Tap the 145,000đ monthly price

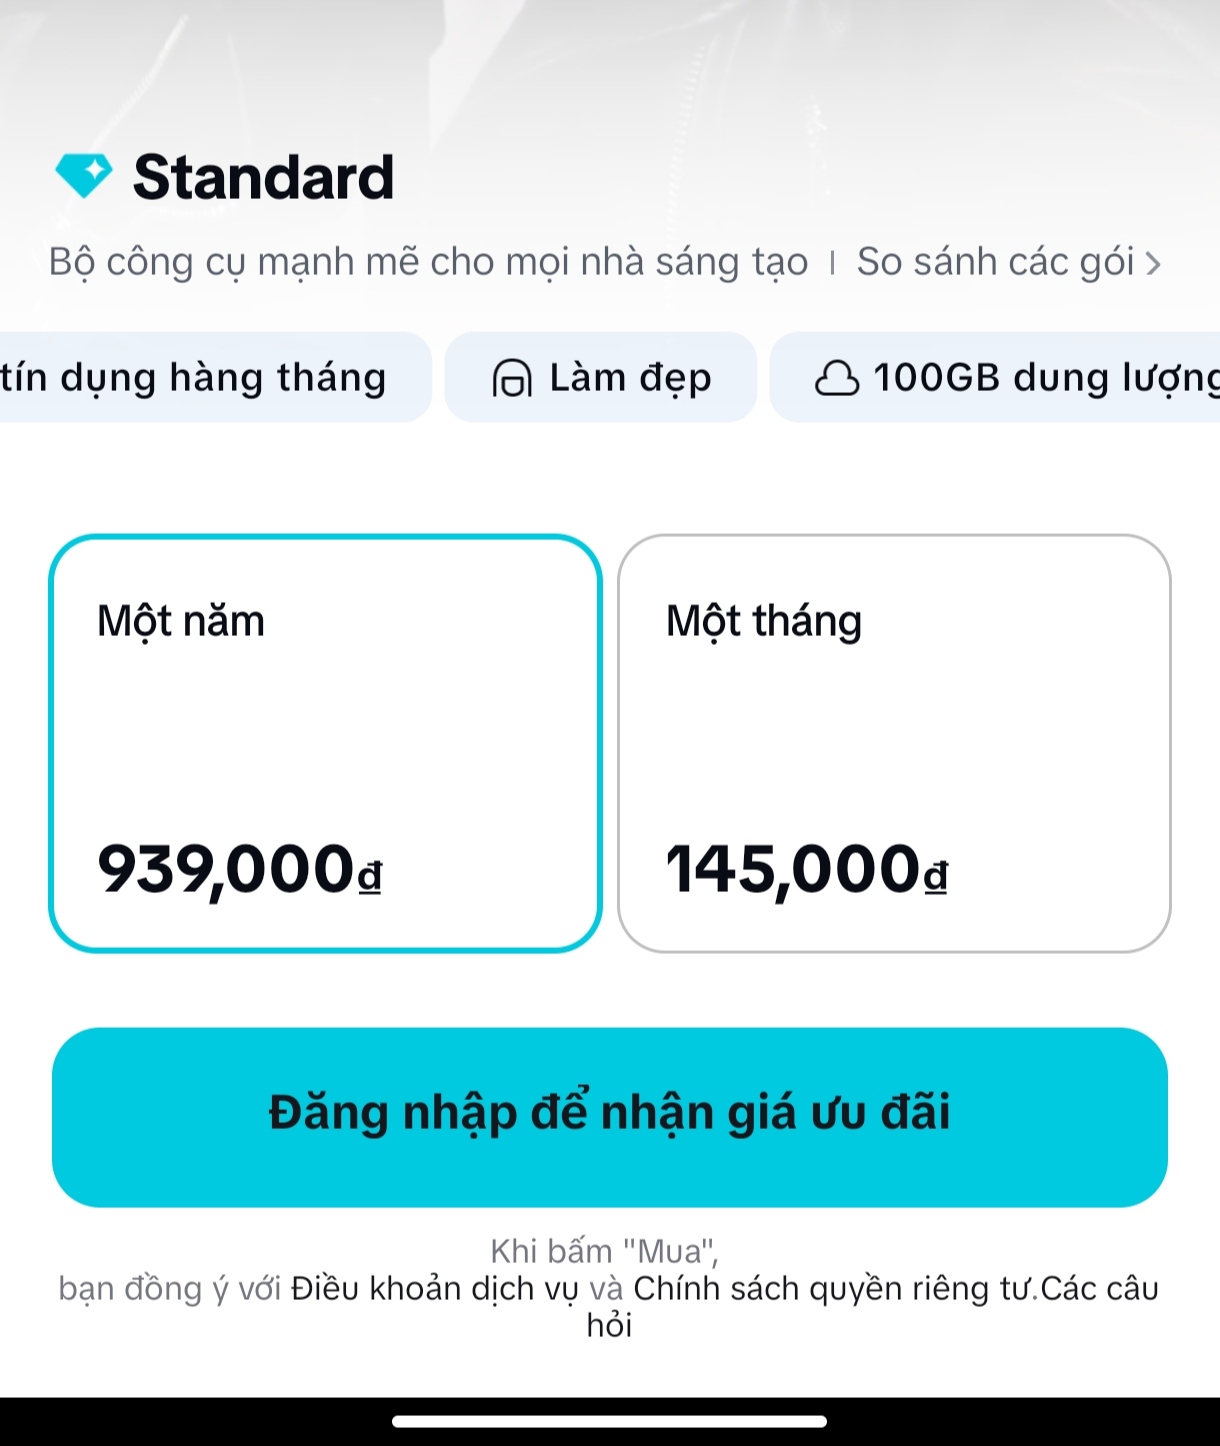(806, 869)
